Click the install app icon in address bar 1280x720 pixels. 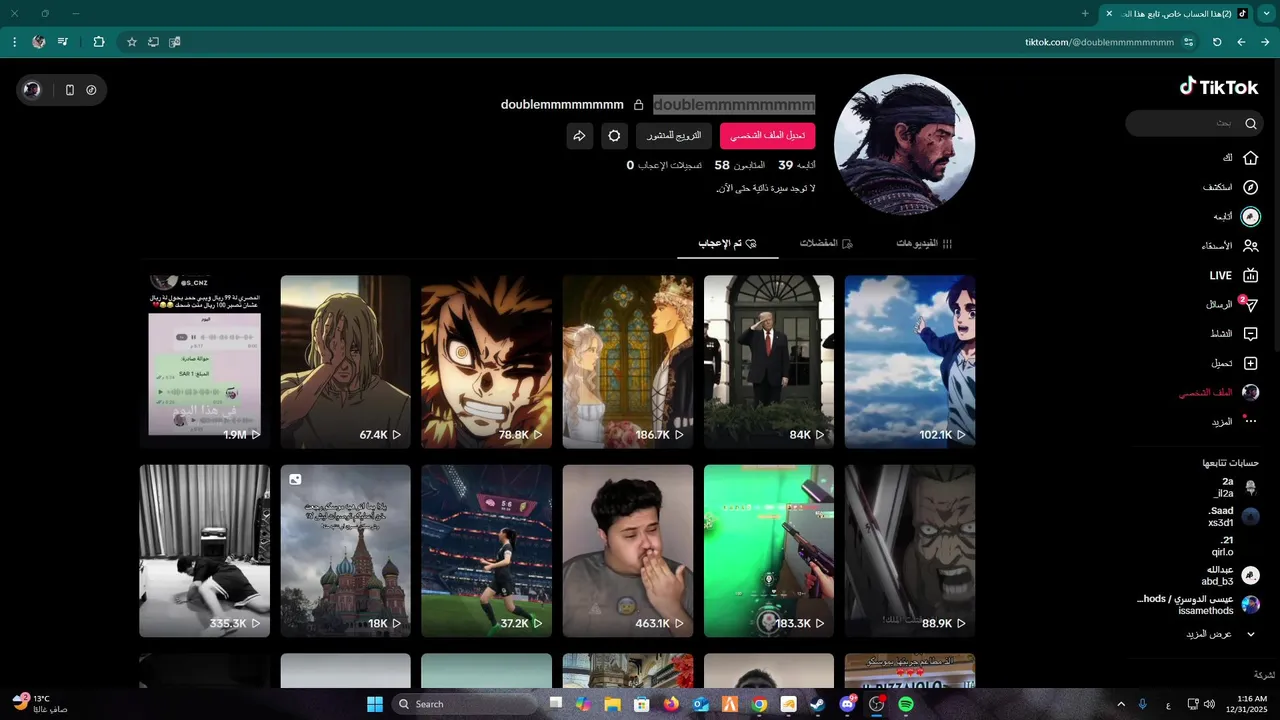(153, 42)
